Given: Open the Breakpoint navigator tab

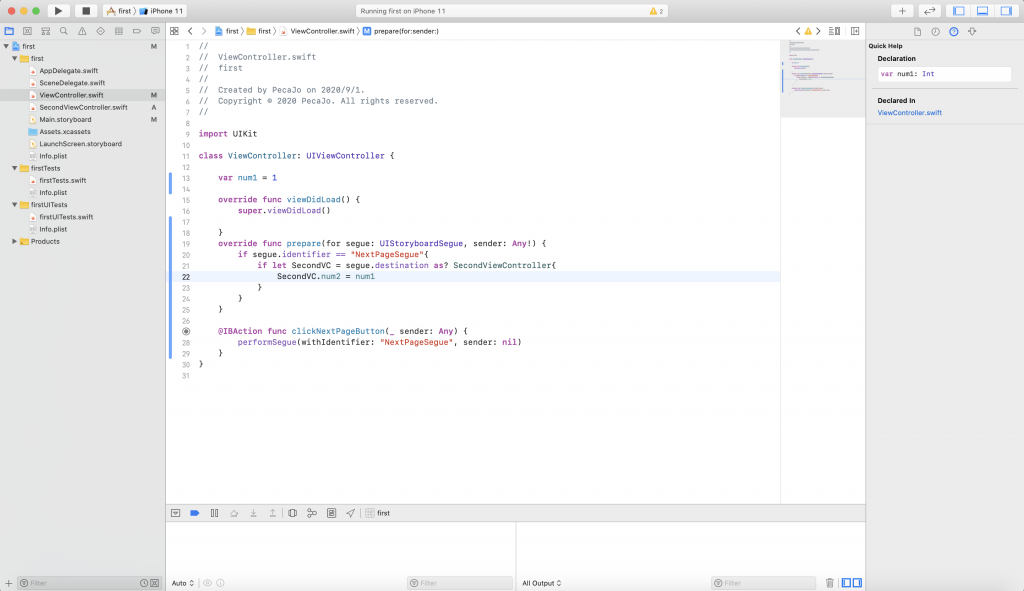Looking at the screenshot, I should pyautogui.click(x=137, y=31).
